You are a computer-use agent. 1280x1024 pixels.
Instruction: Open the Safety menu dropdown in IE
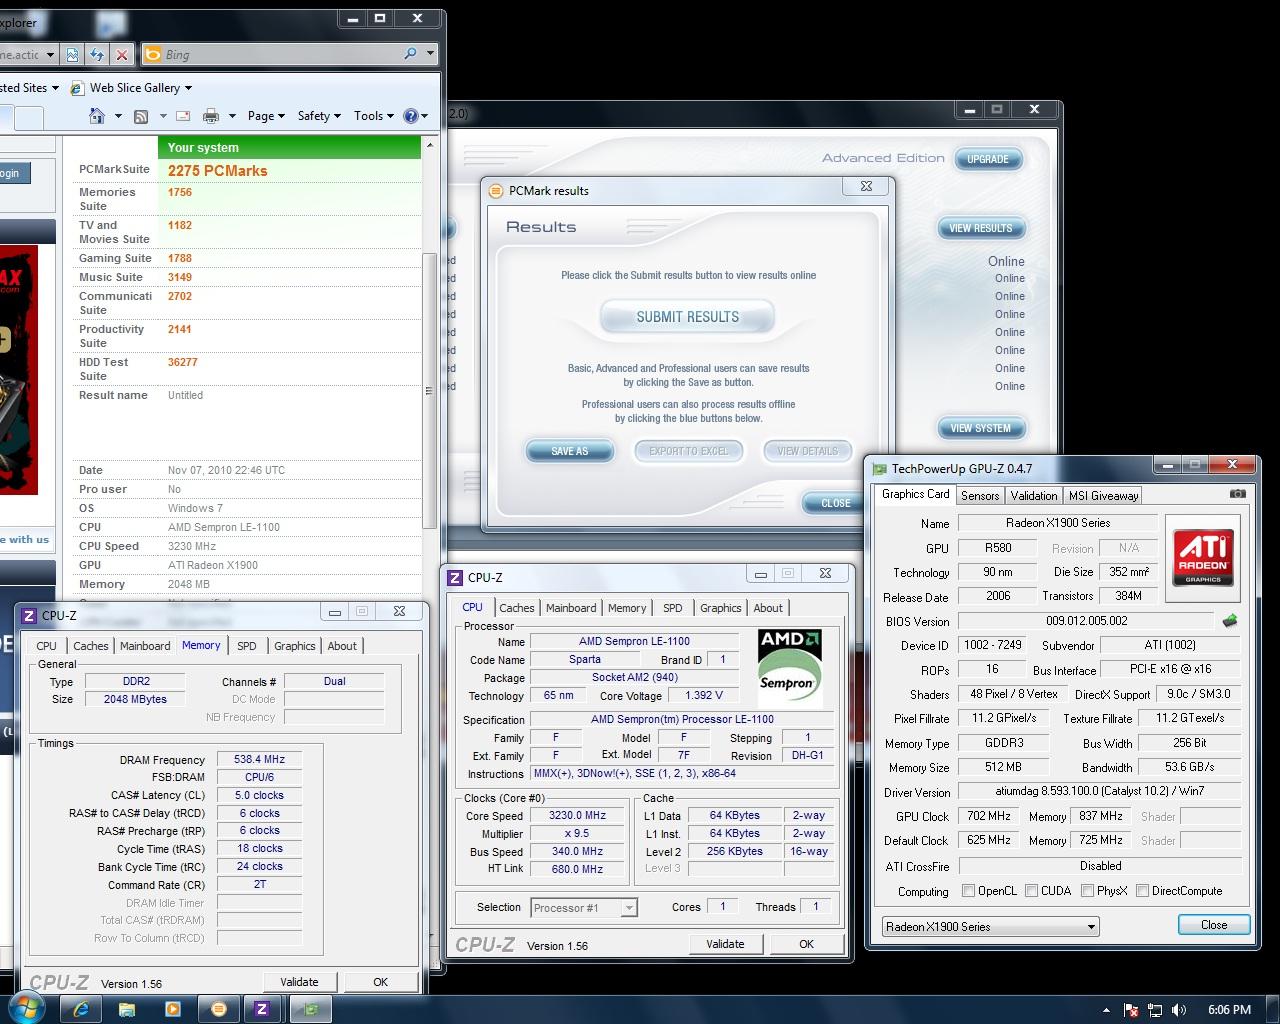[319, 116]
